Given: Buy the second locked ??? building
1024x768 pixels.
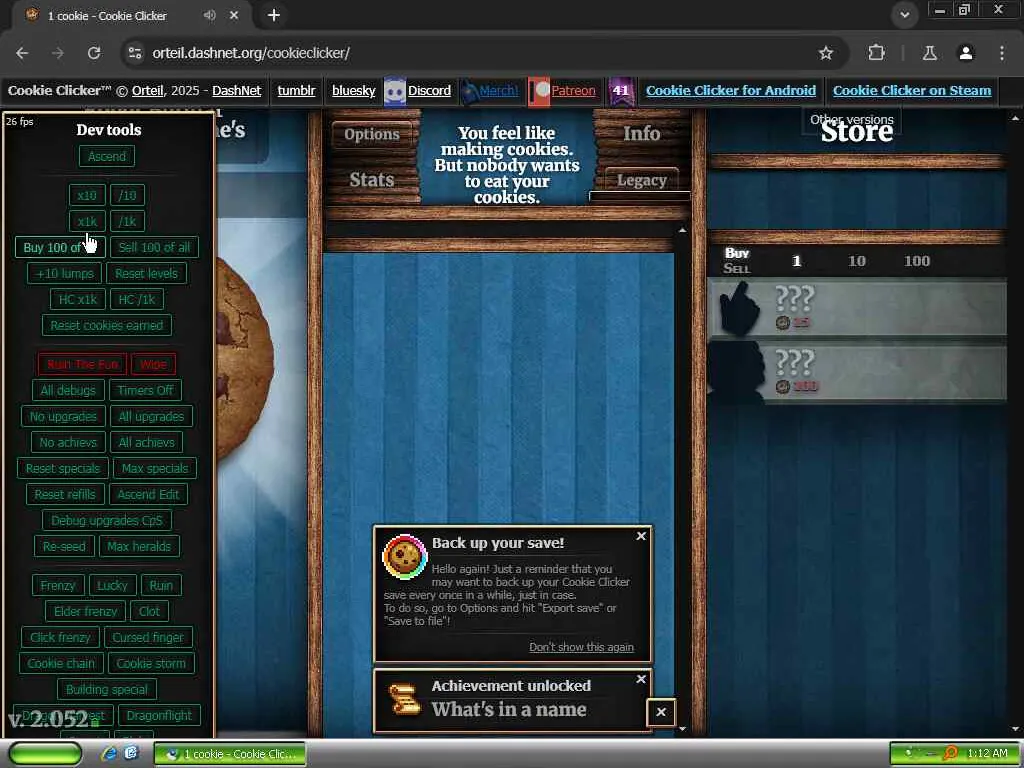Looking at the screenshot, I should [857, 372].
